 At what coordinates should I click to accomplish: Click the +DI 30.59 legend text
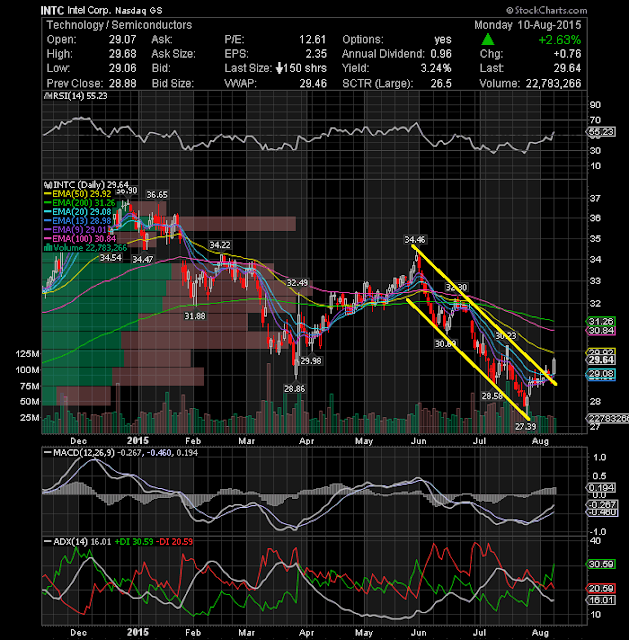coord(134,542)
